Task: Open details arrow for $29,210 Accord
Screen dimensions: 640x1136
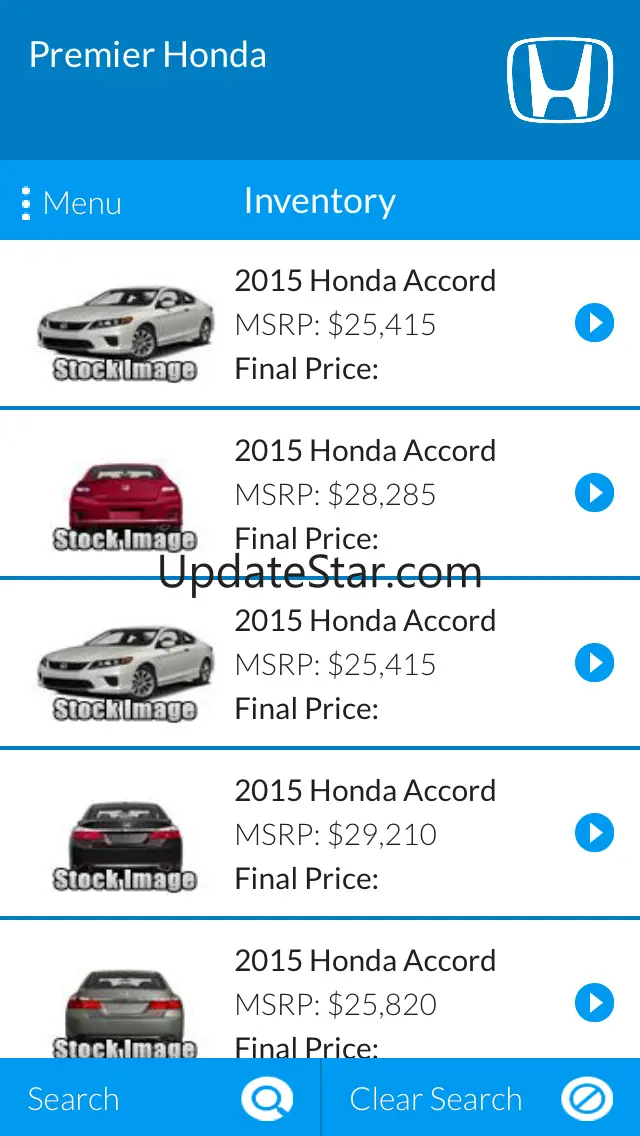Action: click(594, 833)
